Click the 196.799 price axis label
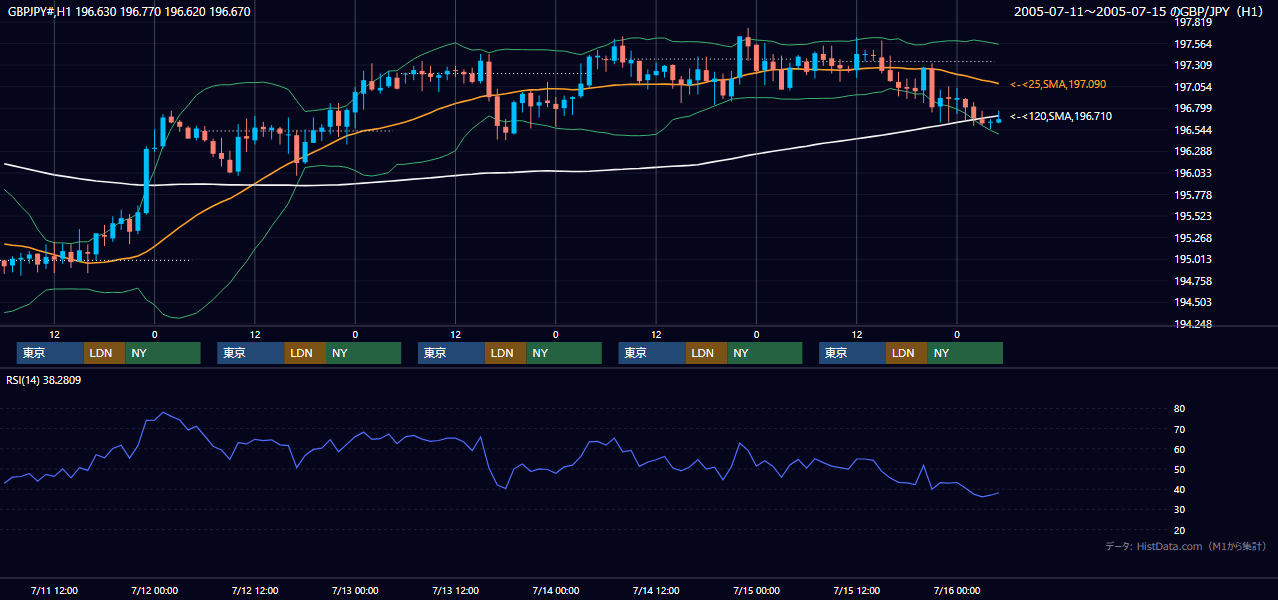The image size is (1278, 600). point(1193,108)
